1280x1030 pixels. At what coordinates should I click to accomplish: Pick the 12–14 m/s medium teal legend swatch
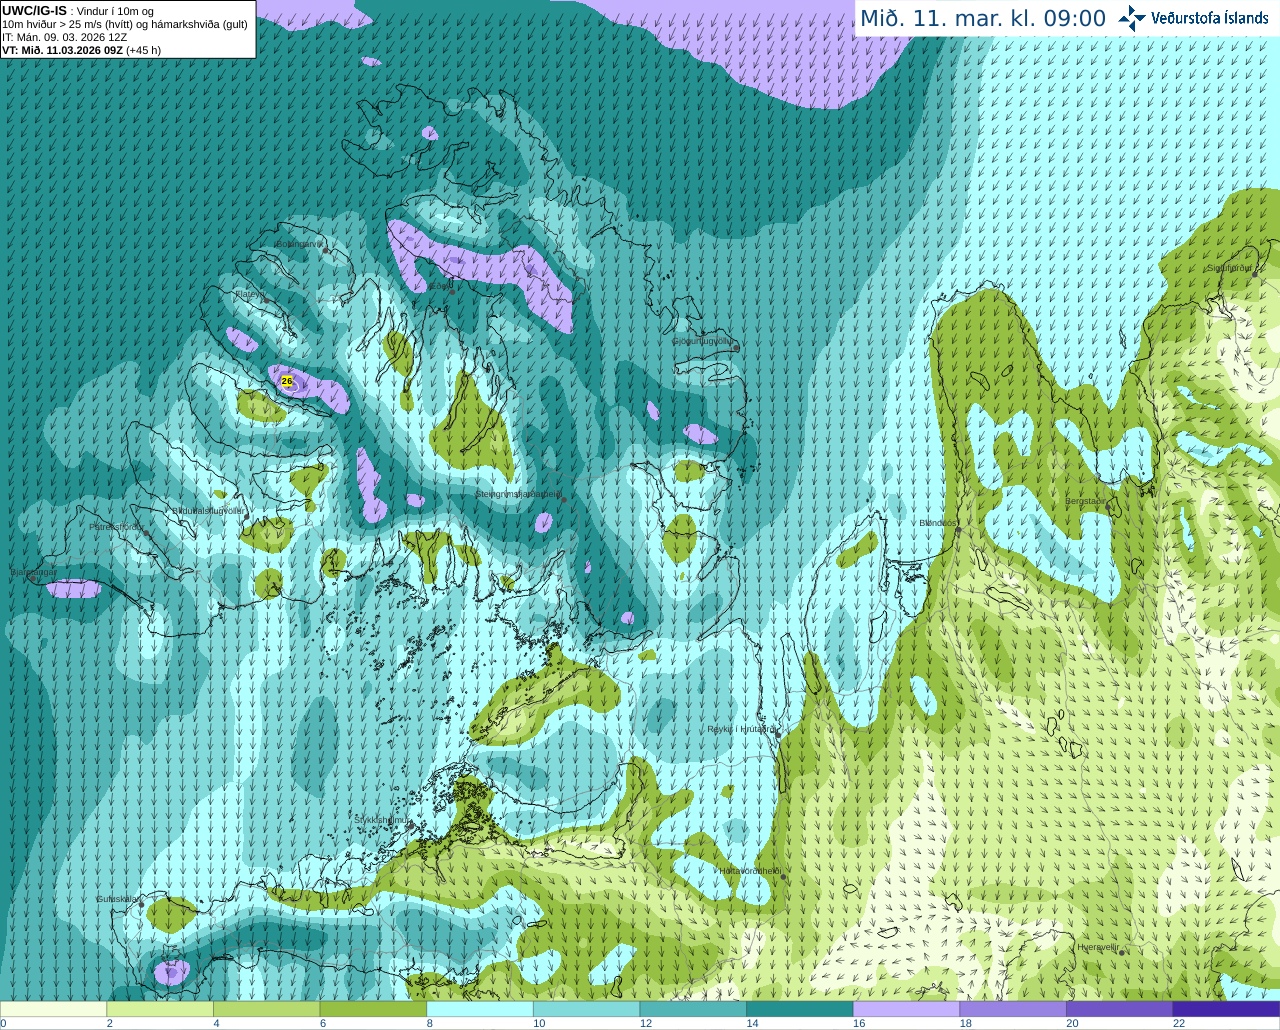693,1009
